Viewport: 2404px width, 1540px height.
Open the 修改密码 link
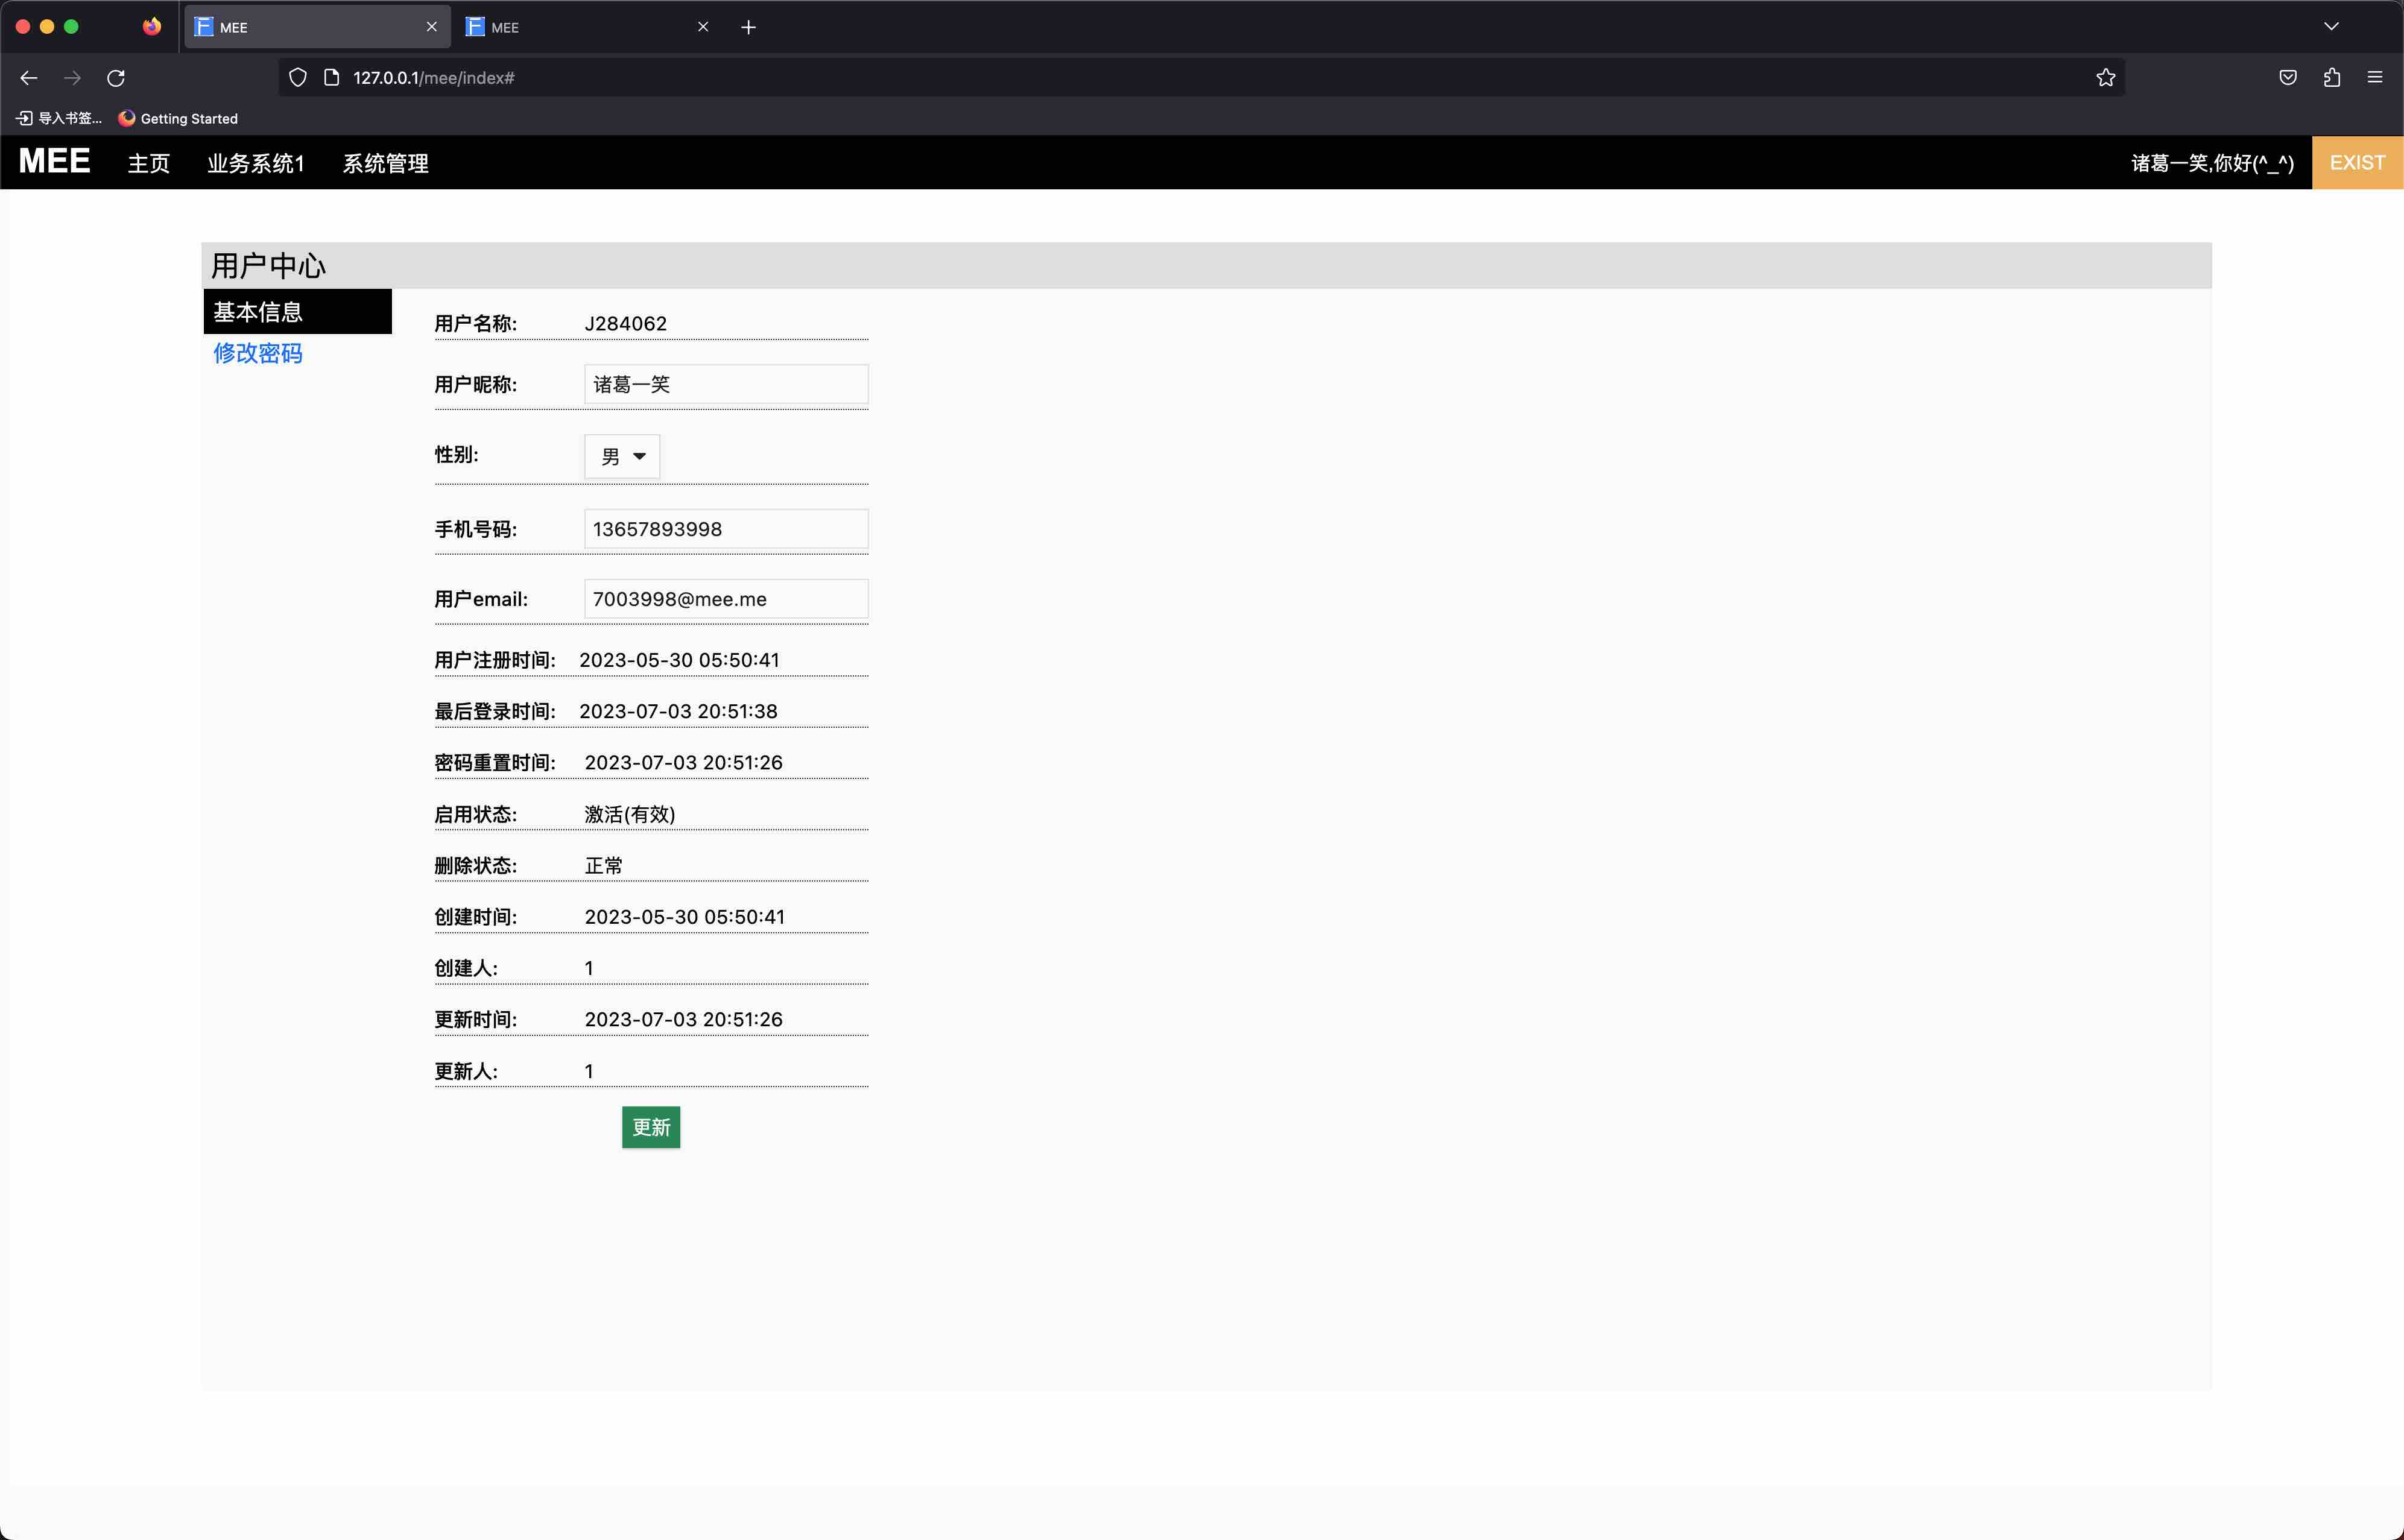257,353
